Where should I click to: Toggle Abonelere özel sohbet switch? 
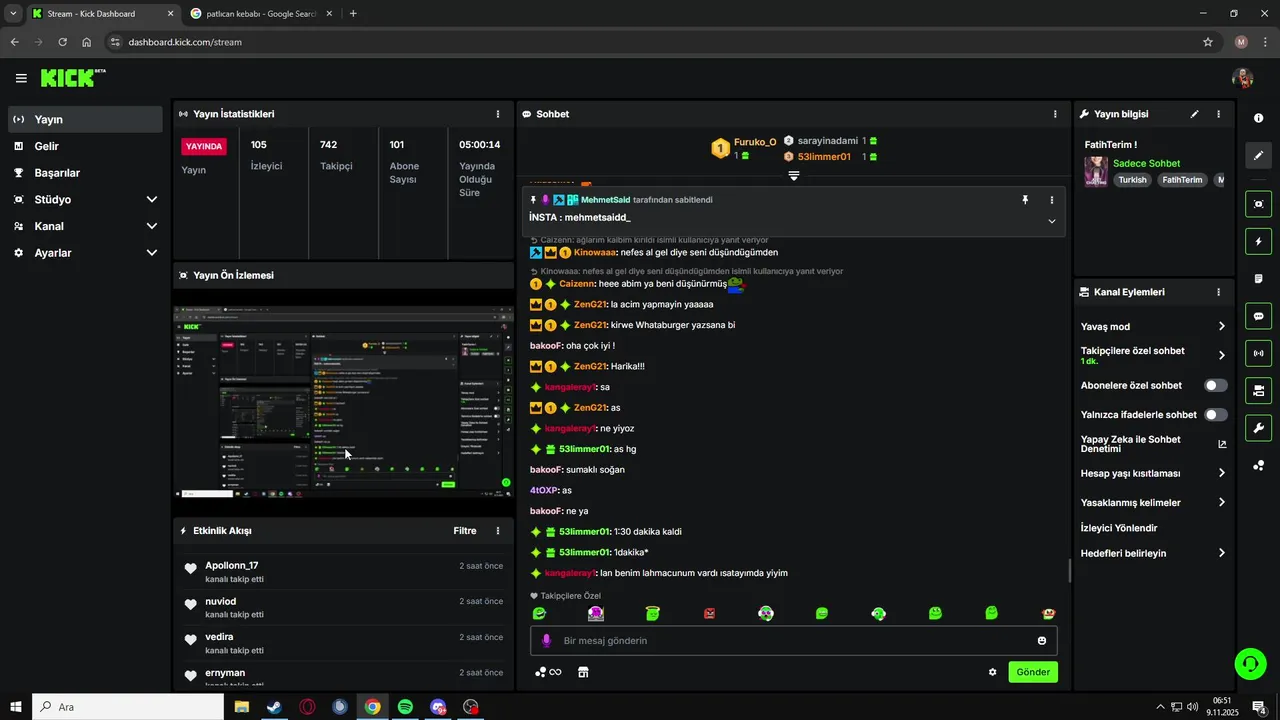point(1215,385)
